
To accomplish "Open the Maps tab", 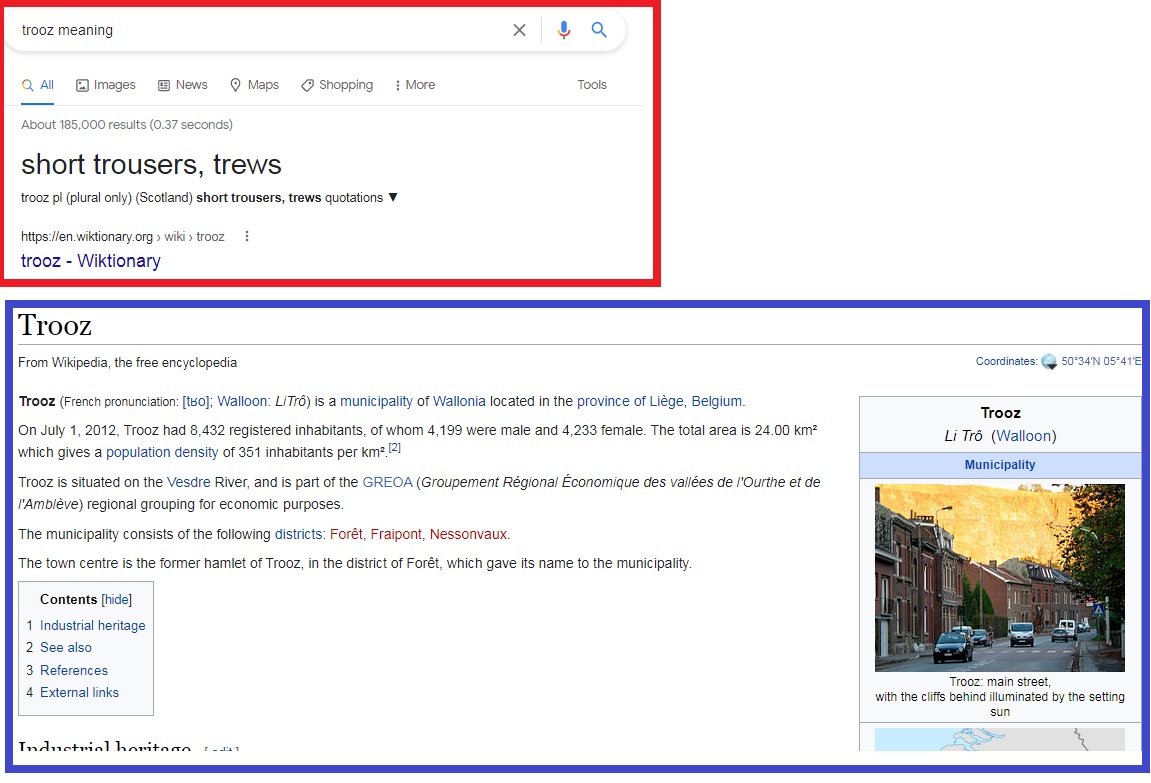I will pyautogui.click(x=254, y=85).
